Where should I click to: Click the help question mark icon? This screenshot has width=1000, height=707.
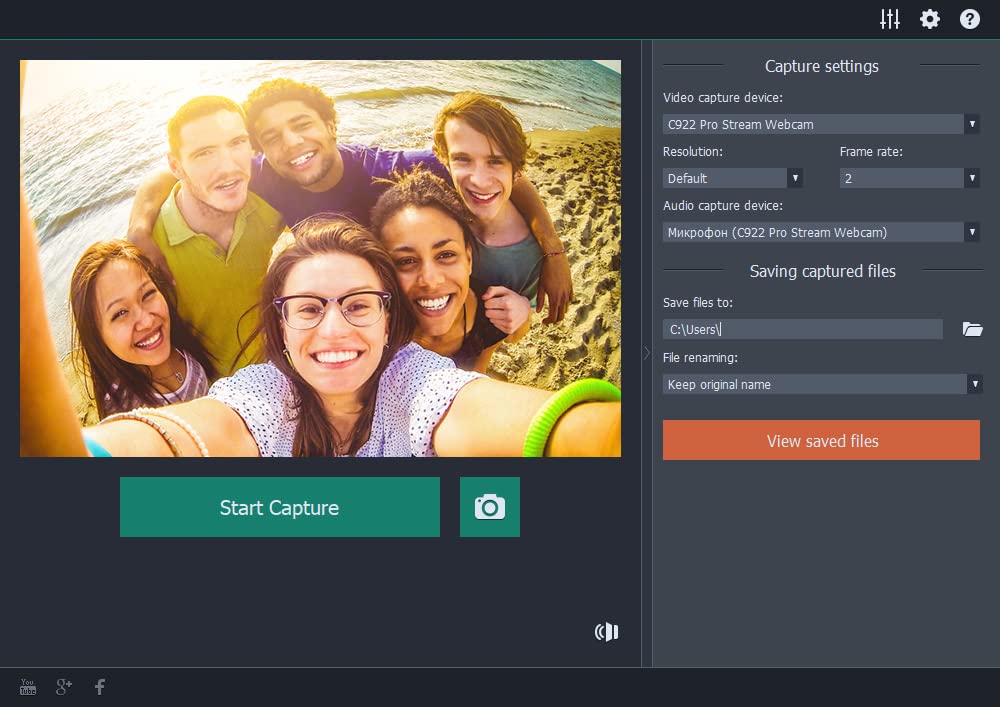969,19
